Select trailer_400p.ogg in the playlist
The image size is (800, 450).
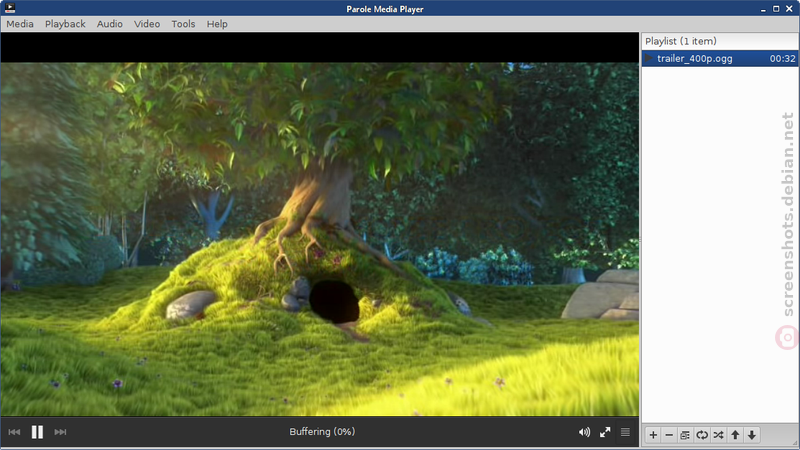coord(720,59)
